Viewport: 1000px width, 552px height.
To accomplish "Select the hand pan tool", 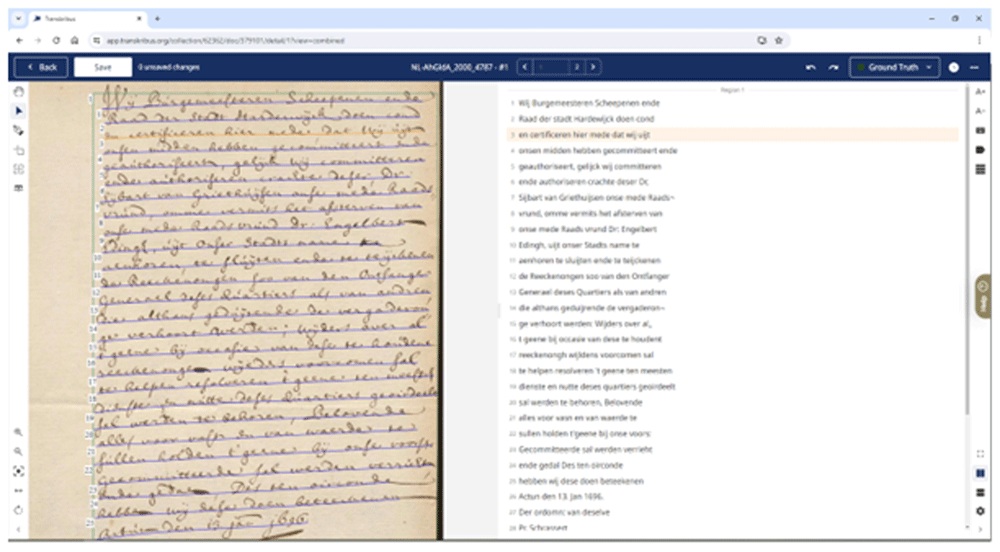I will pyautogui.click(x=19, y=91).
